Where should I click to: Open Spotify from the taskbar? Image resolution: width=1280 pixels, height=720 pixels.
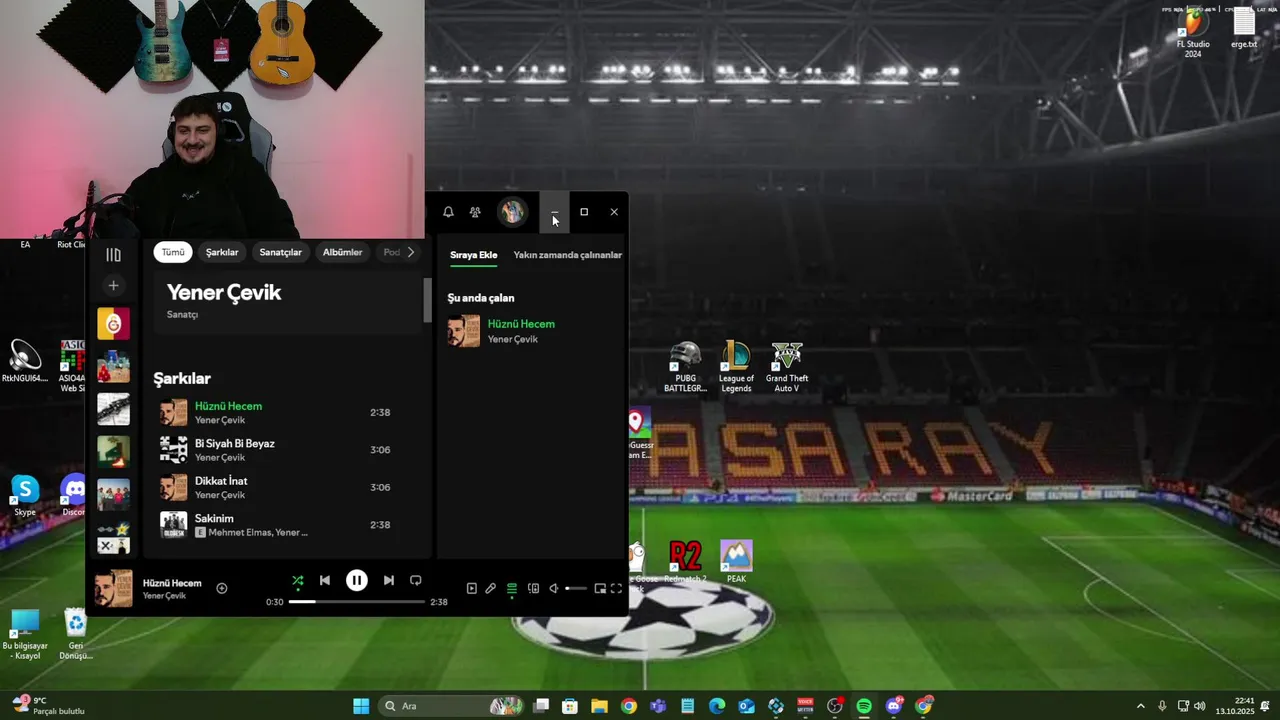coord(864,706)
